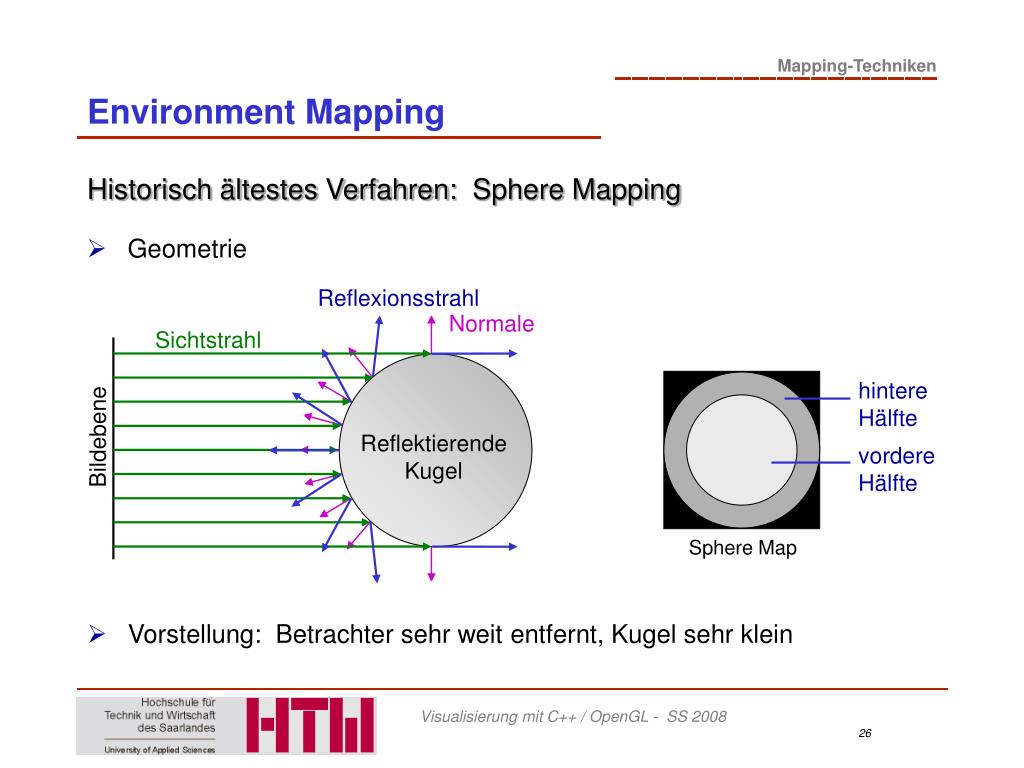Click the 'Environment Mapping' slide title
The image size is (1024, 768).
(266, 112)
